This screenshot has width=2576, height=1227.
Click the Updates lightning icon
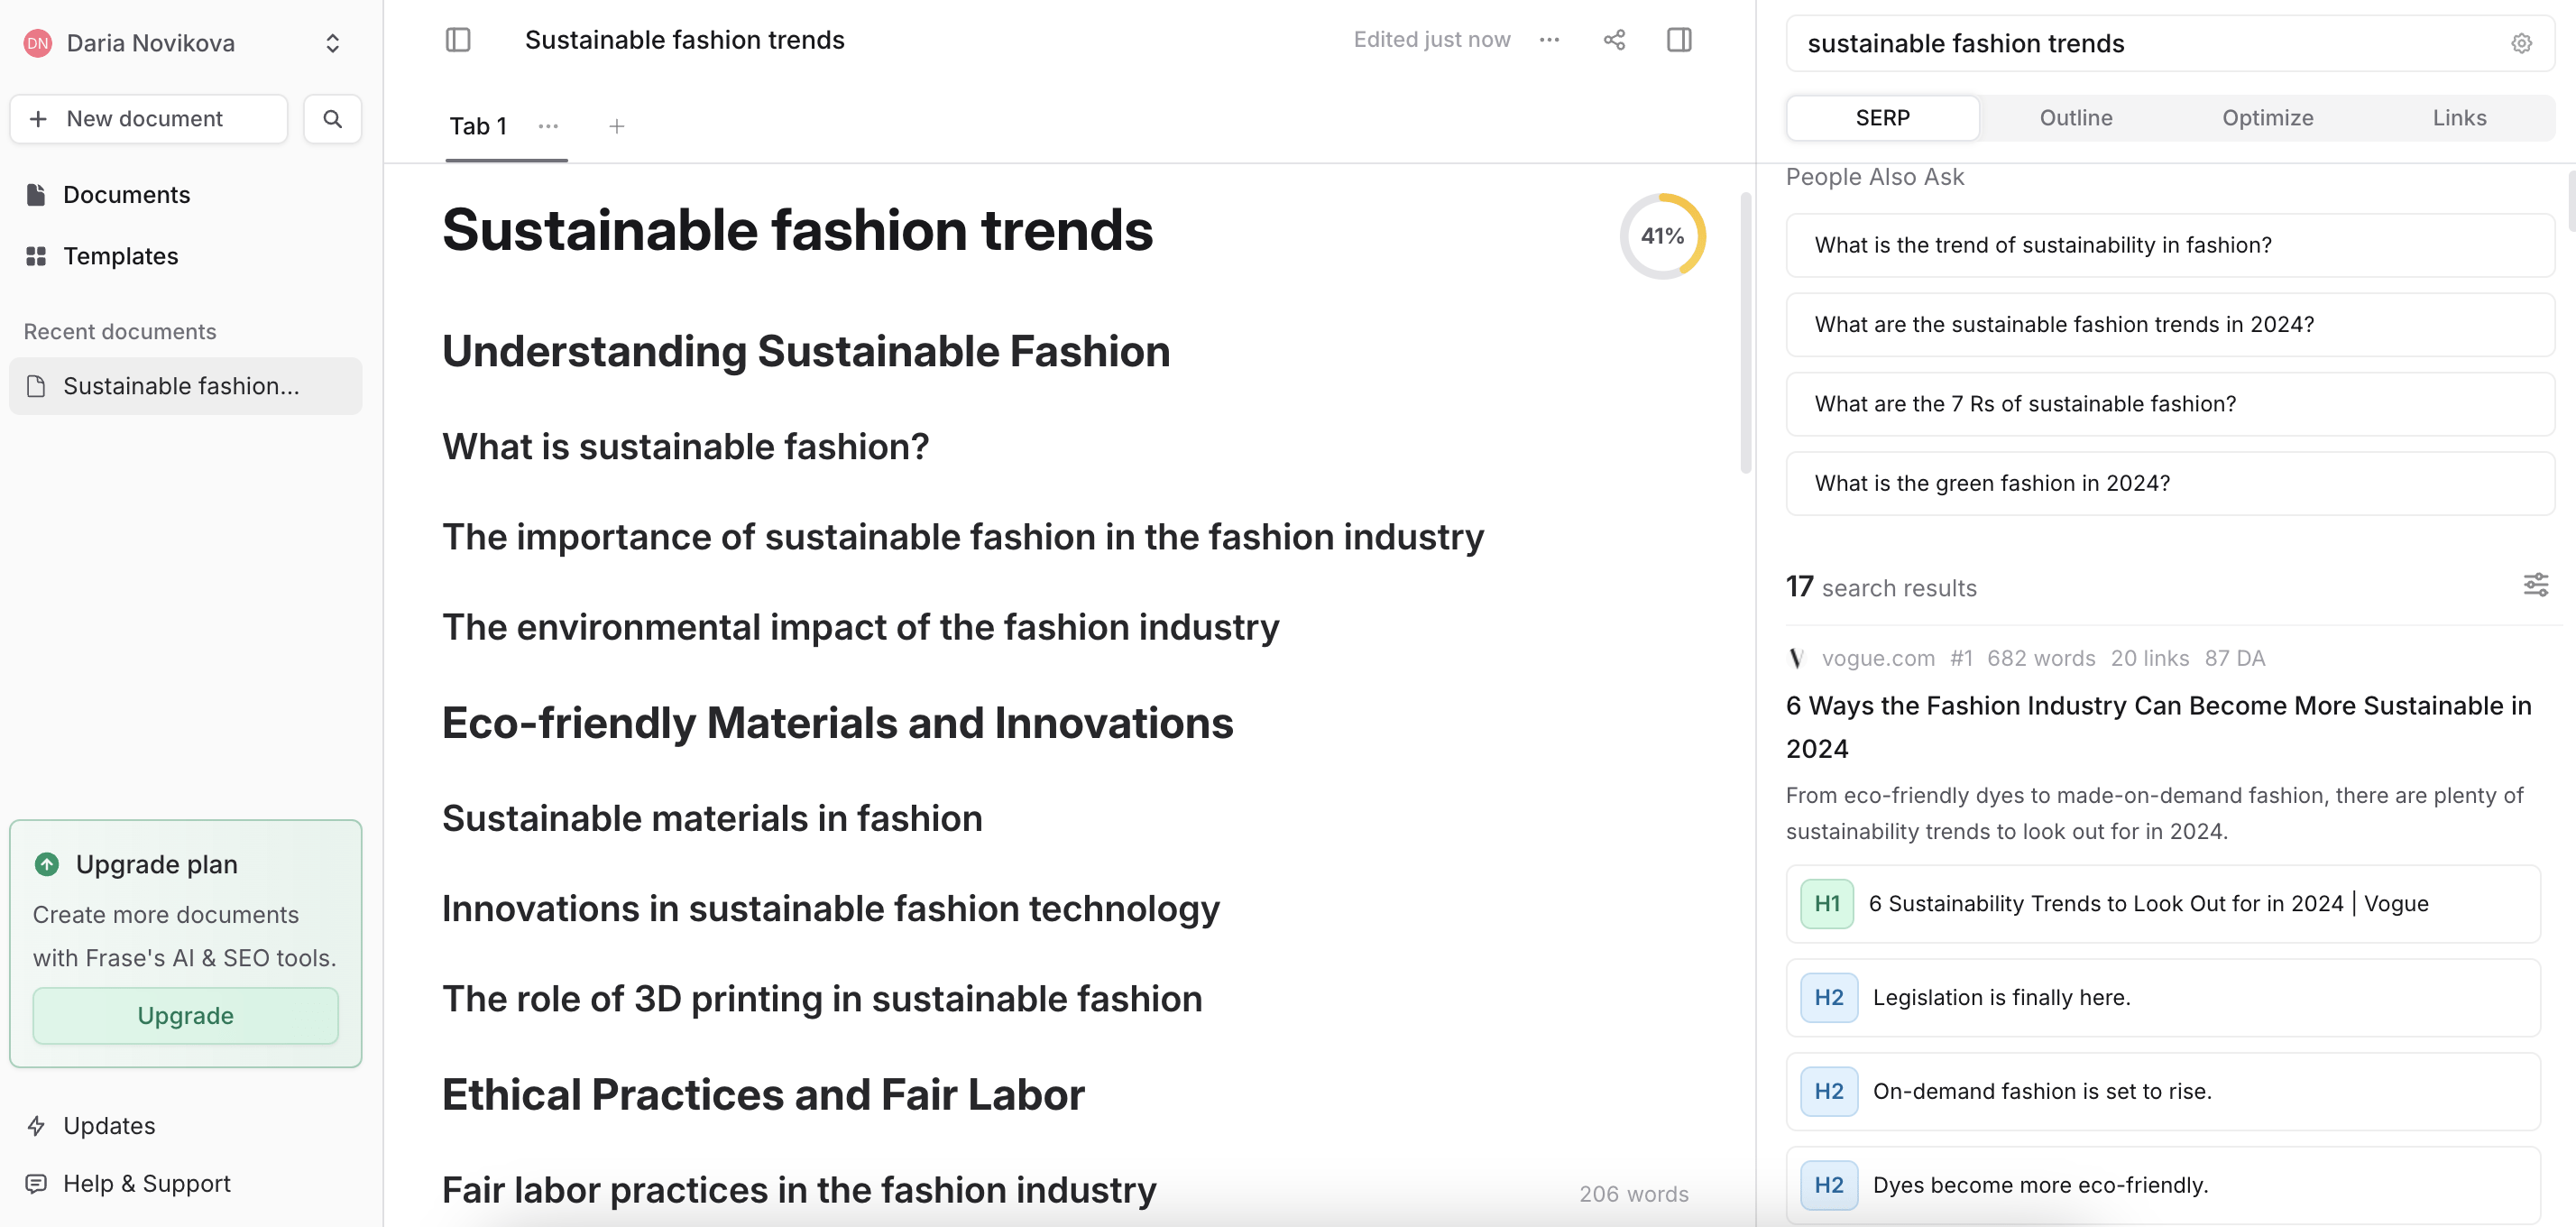click(36, 1126)
